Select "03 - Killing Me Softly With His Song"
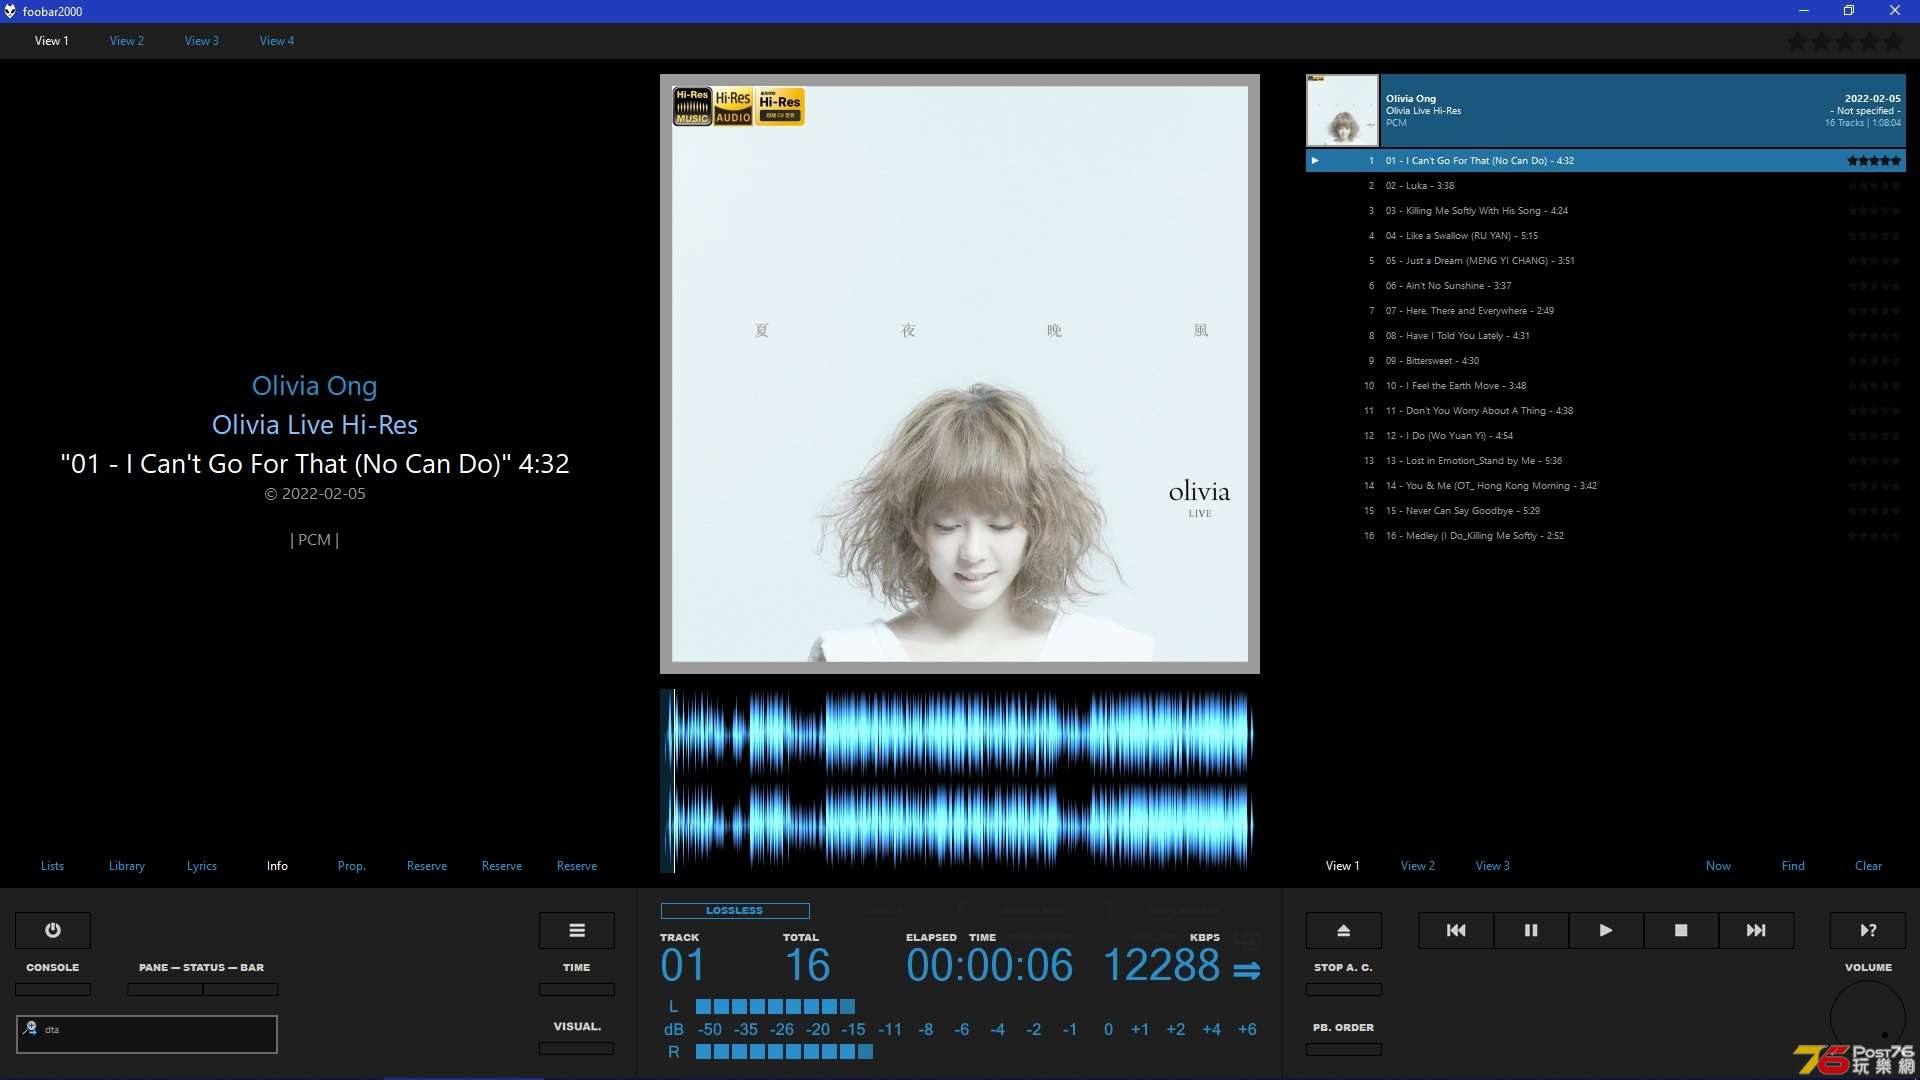Viewport: 1920px width, 1080px height. tap(1606, 211)
